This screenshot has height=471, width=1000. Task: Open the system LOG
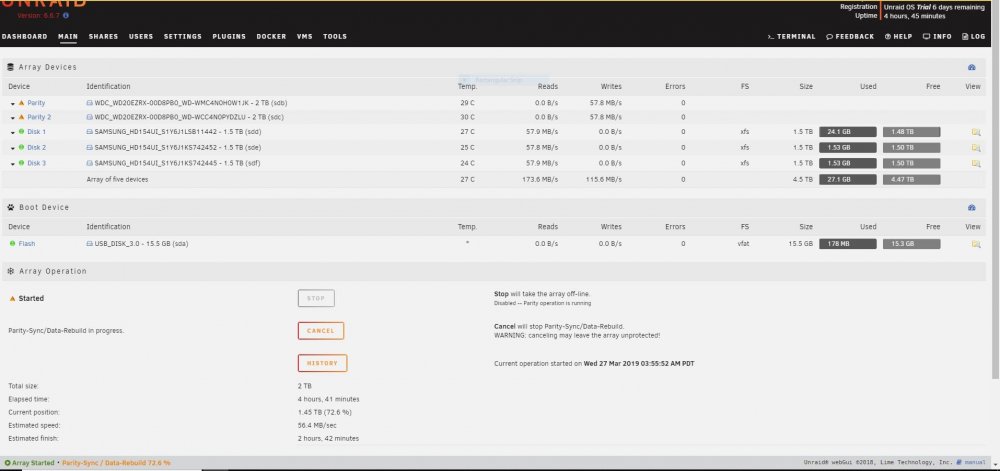click(974, 36)
